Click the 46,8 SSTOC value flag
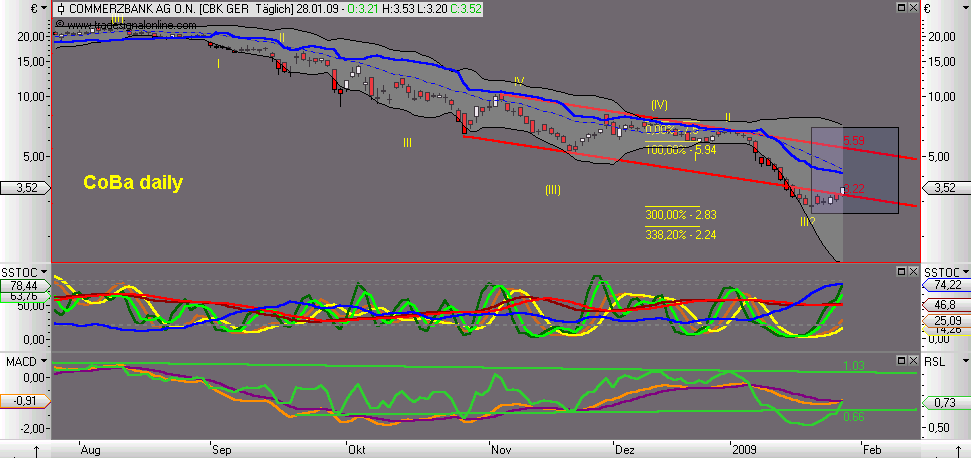Screen dimensions: 971x458 tap(946, 305)
